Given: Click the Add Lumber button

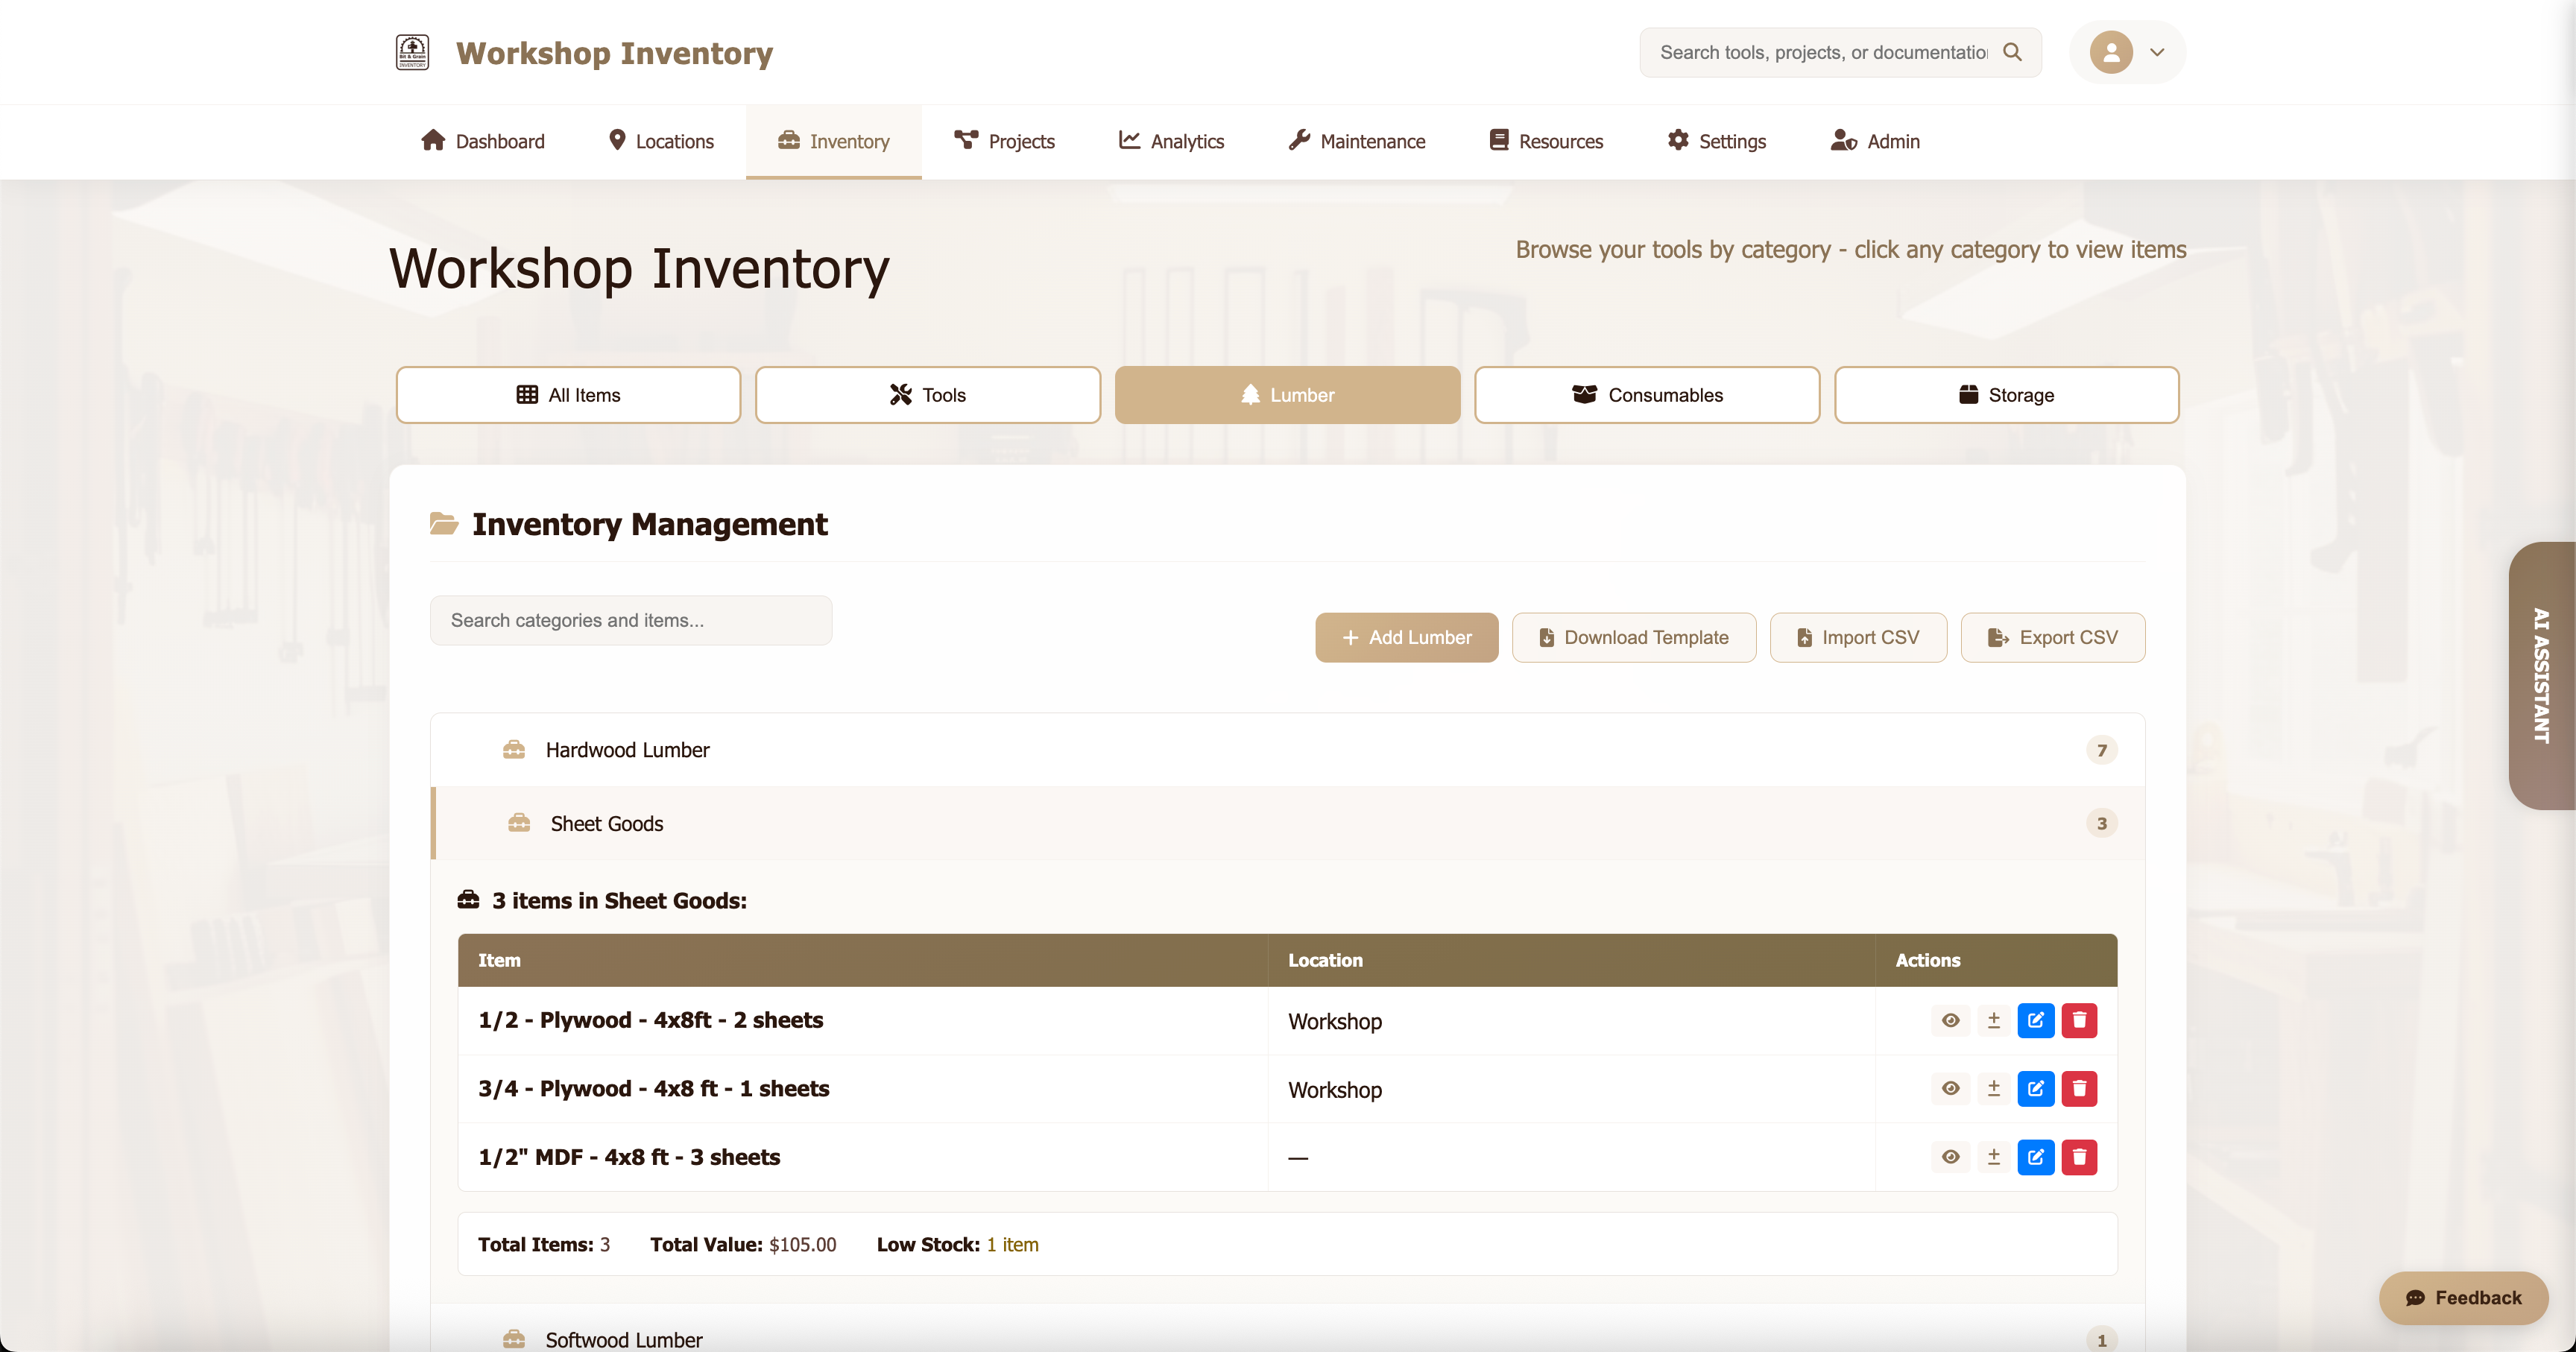Looking at the screenshot, I should (x=1406, y=637).
